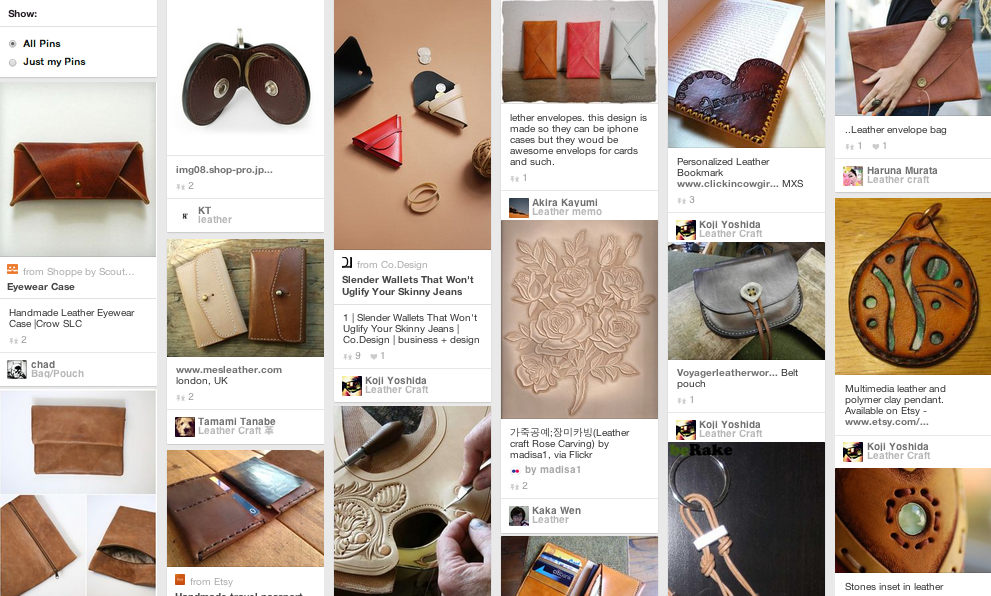Screen dimensions: 991x596
Task: Open Haruna Murata's avatar icon
Action: [852, 175]
